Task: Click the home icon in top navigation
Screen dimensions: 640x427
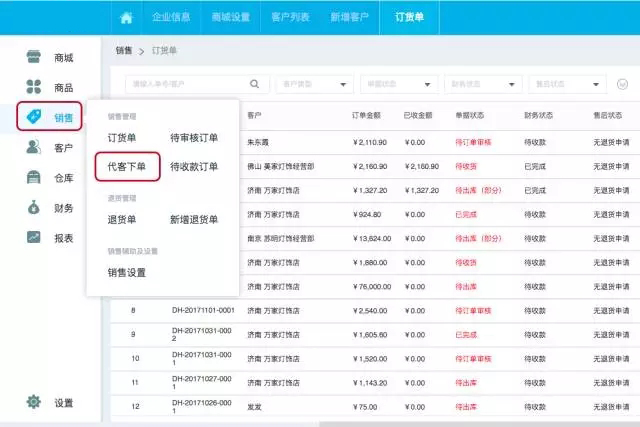Action: (126, 18)
